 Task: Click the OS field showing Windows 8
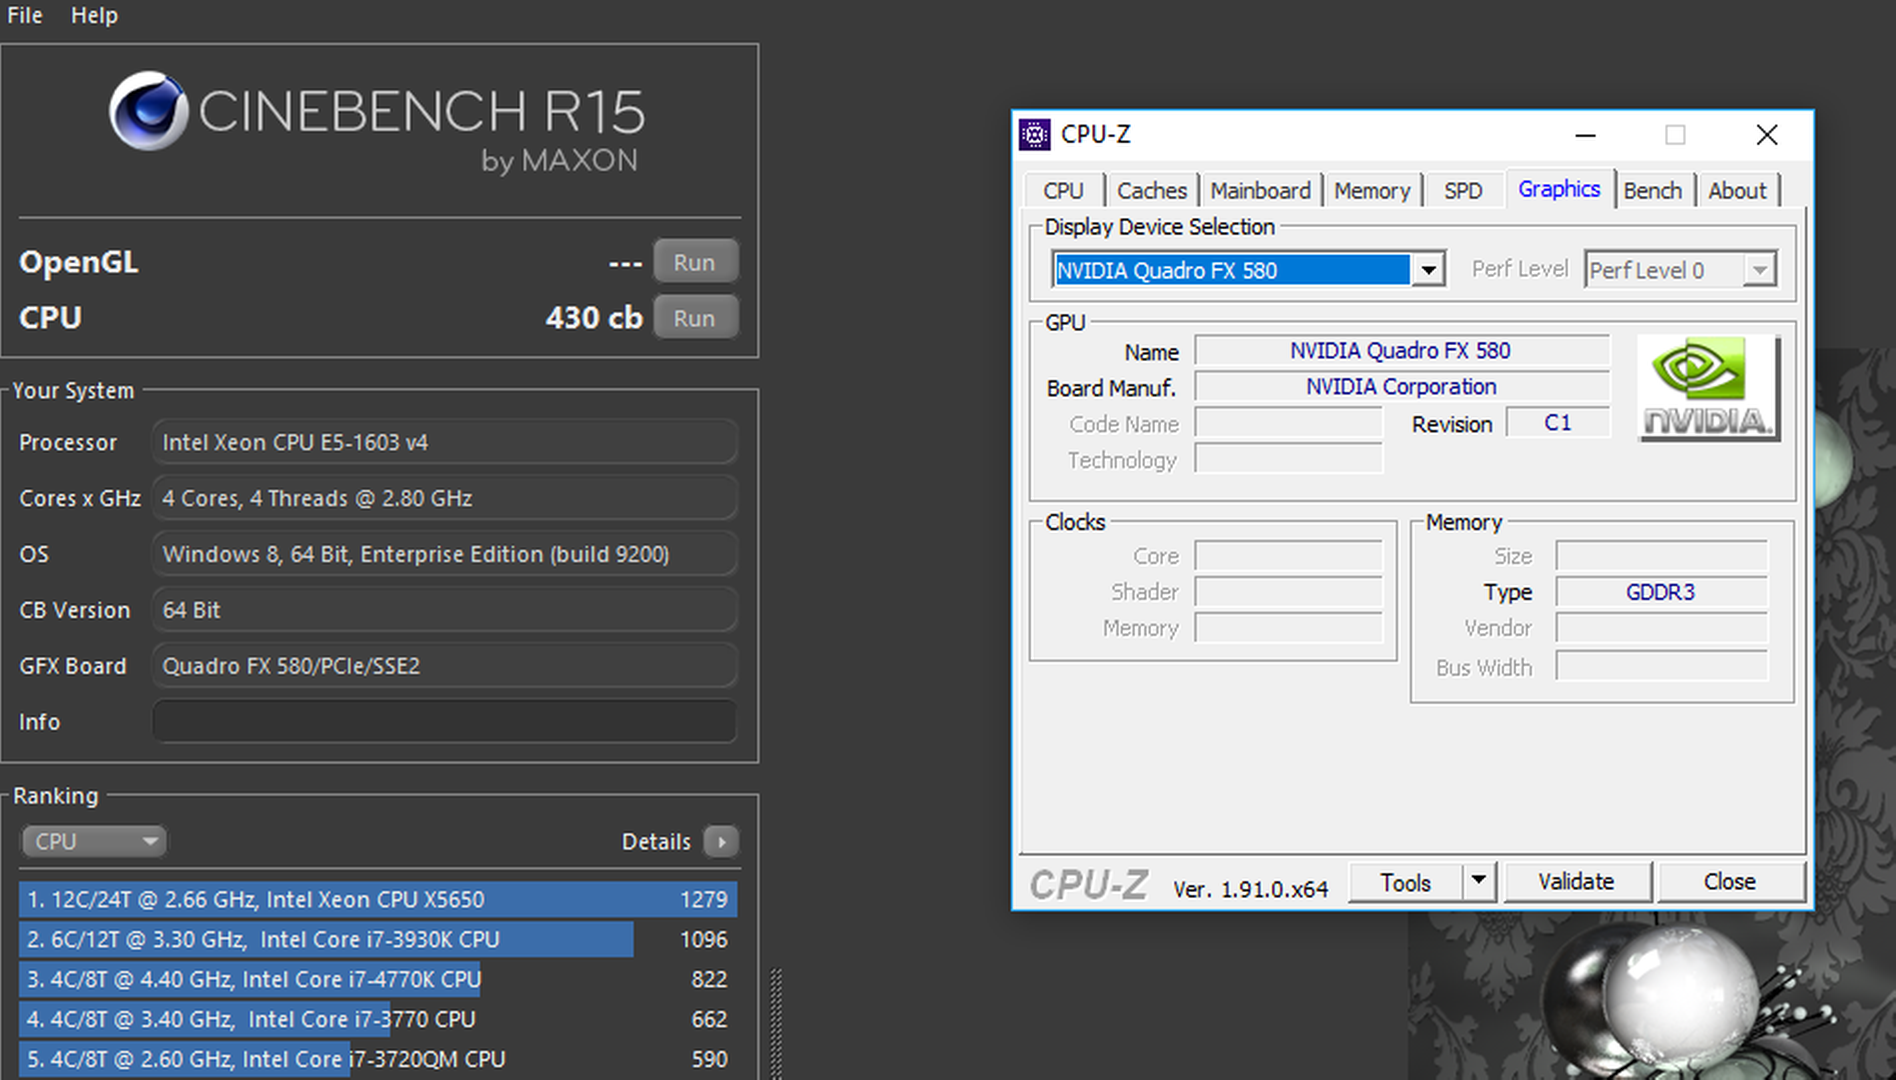click(445, 554)
